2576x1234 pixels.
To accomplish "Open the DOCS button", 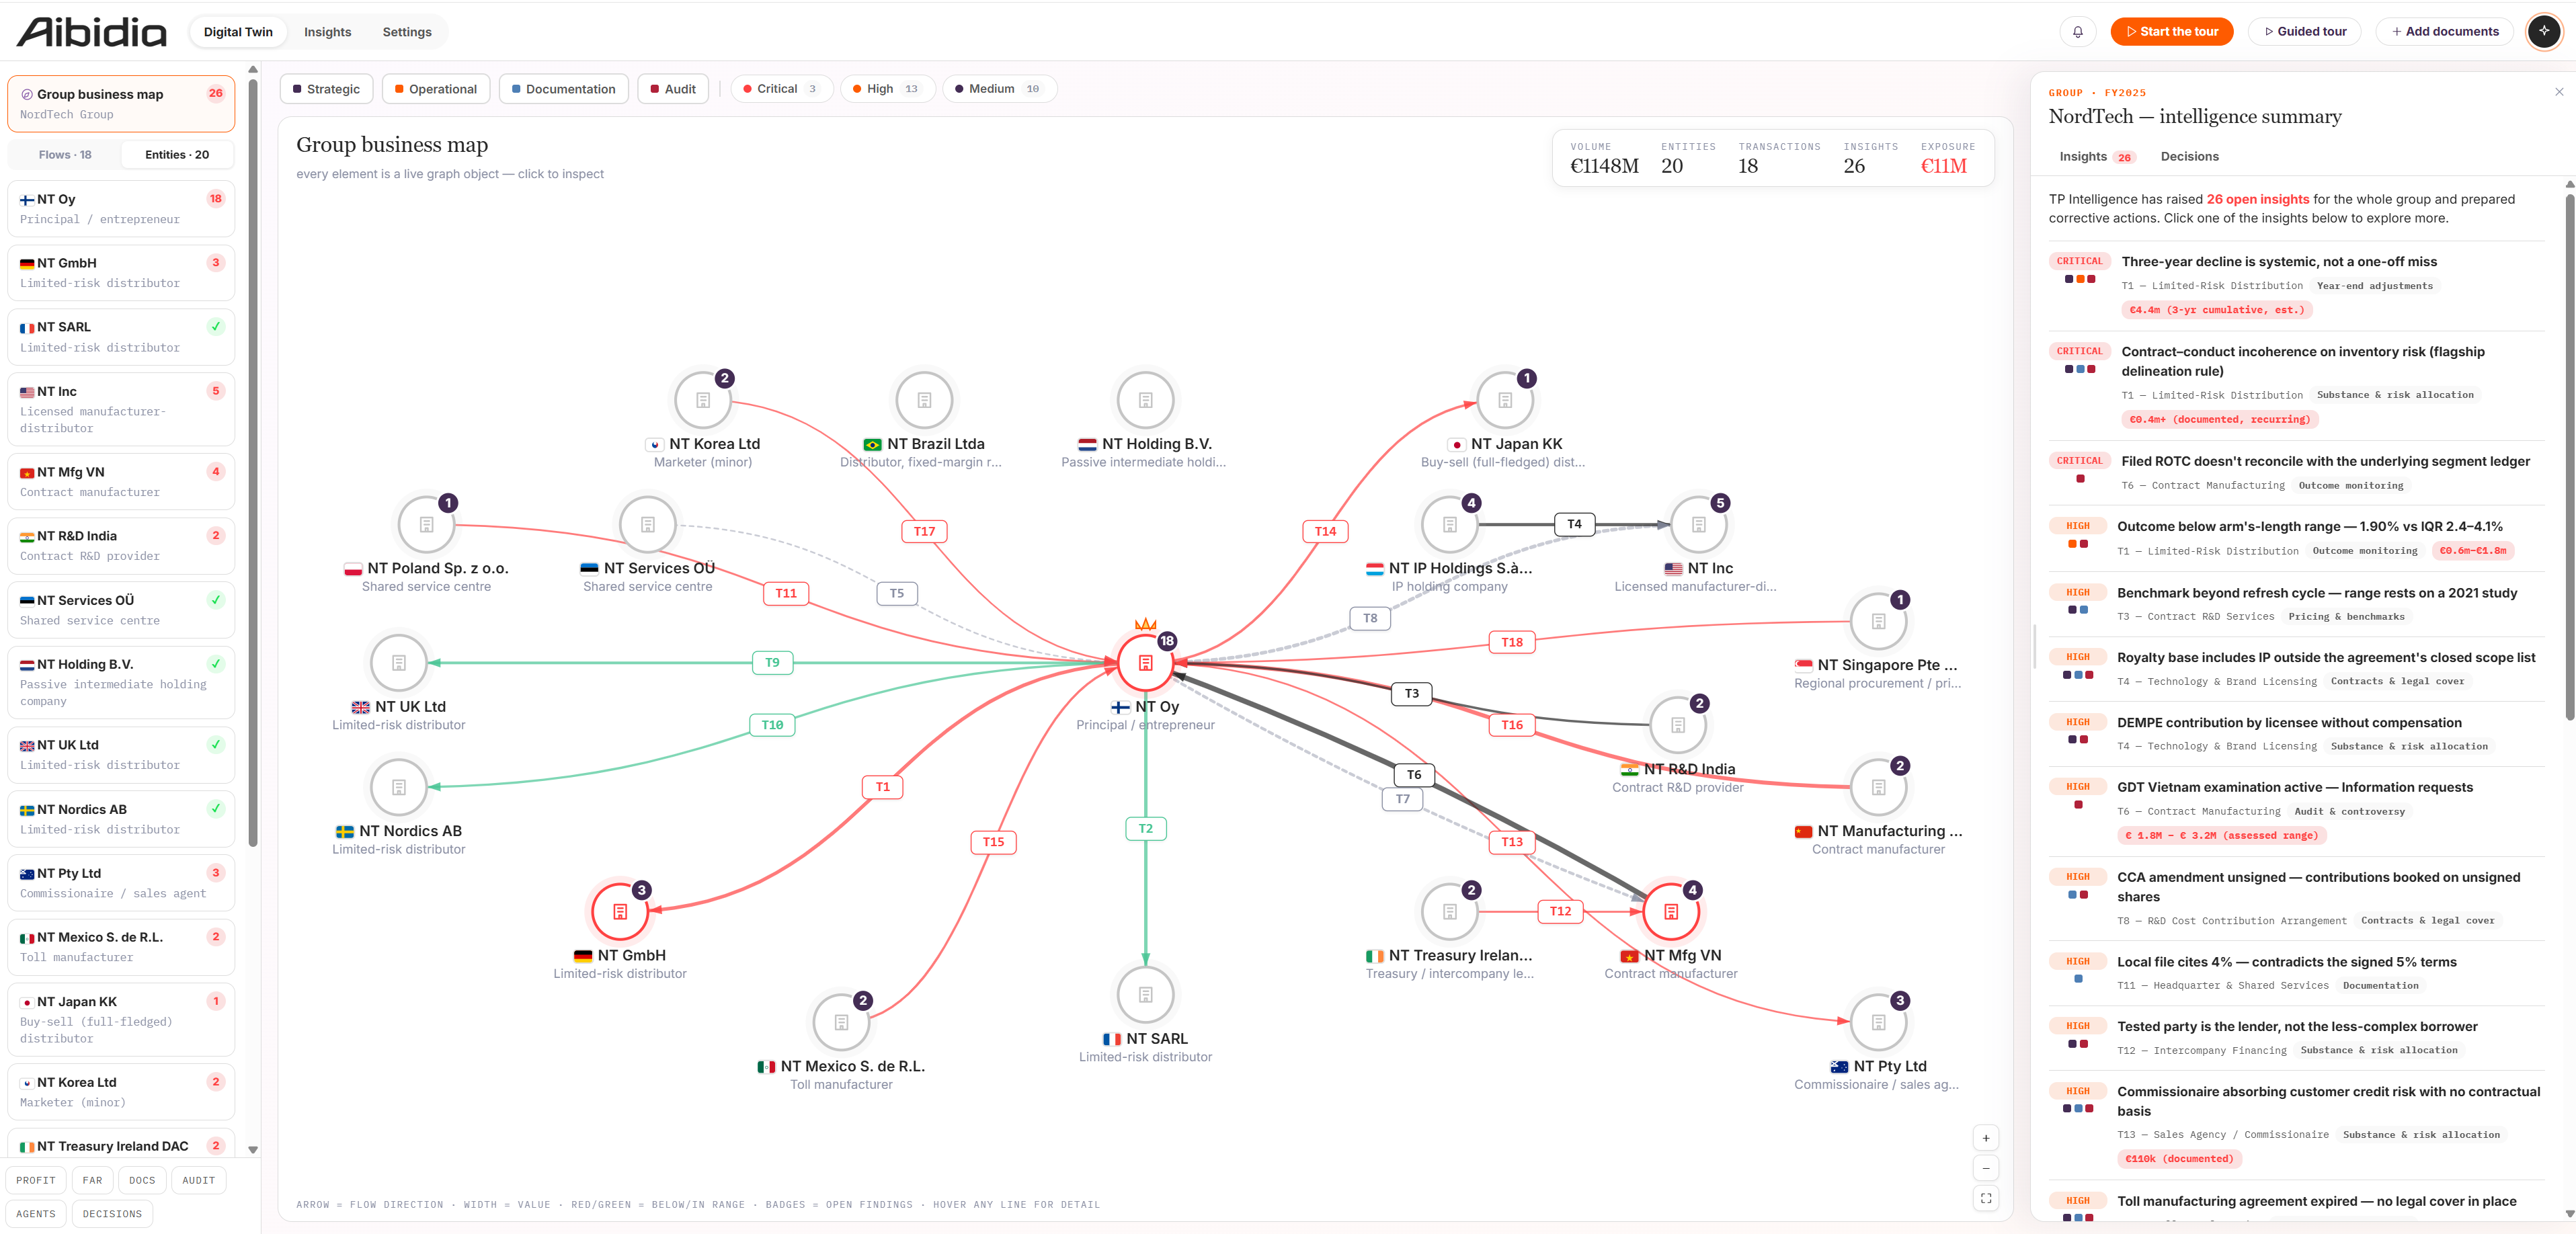I will [x=142, y=1180].
